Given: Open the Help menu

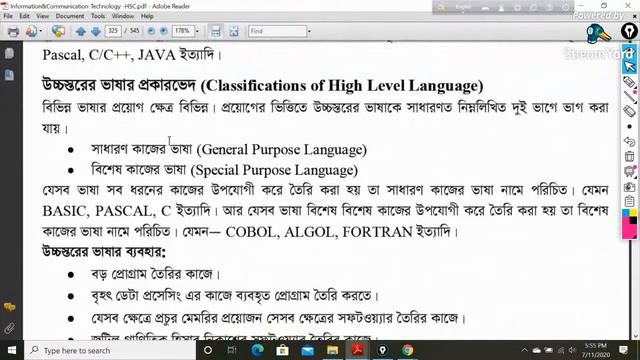Looking at the screenshot, I should pos(147,16).
